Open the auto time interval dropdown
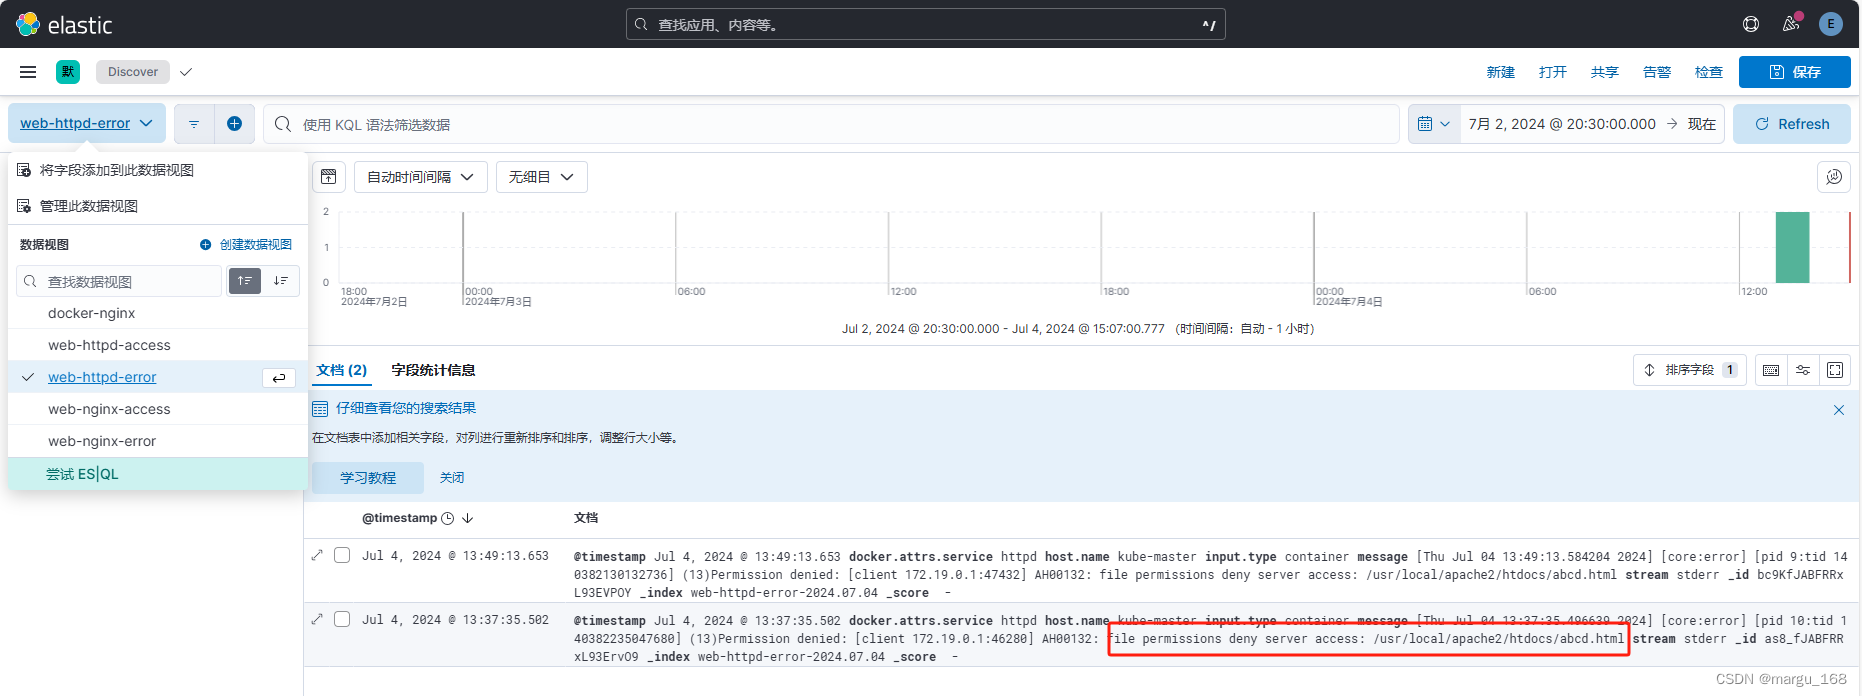 [x=420, y=177]
